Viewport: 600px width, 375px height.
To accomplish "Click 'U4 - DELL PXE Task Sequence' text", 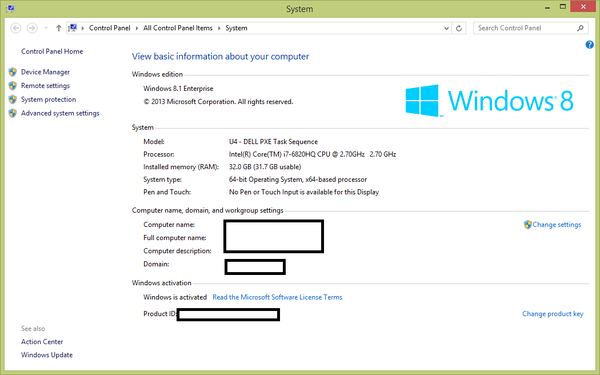I will pyautogui.click(x=273, y=142).
